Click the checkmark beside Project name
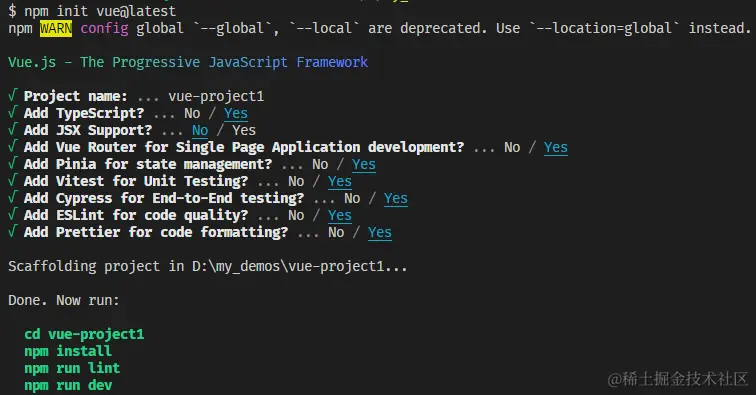The height and width of the screenshot is (395, 756). coord(13,95)
